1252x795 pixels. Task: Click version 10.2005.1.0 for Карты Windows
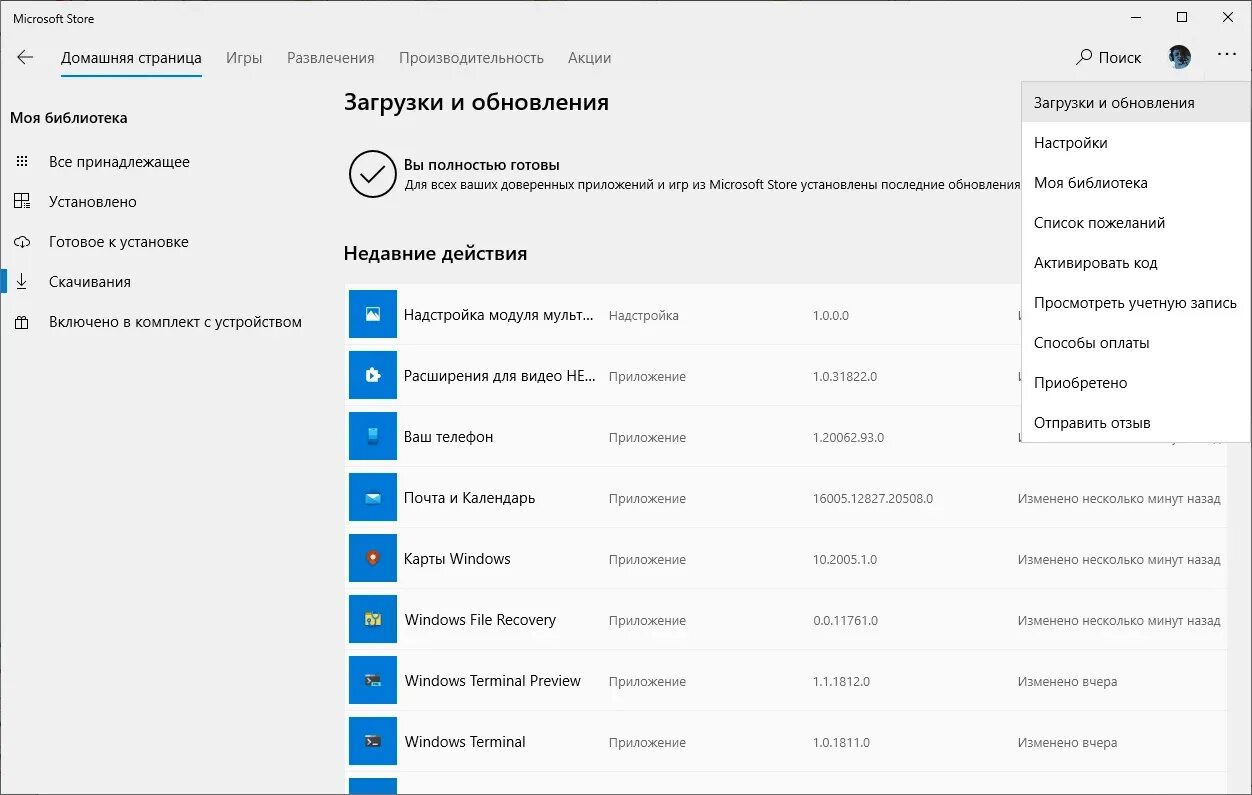[x=845, y=560]
